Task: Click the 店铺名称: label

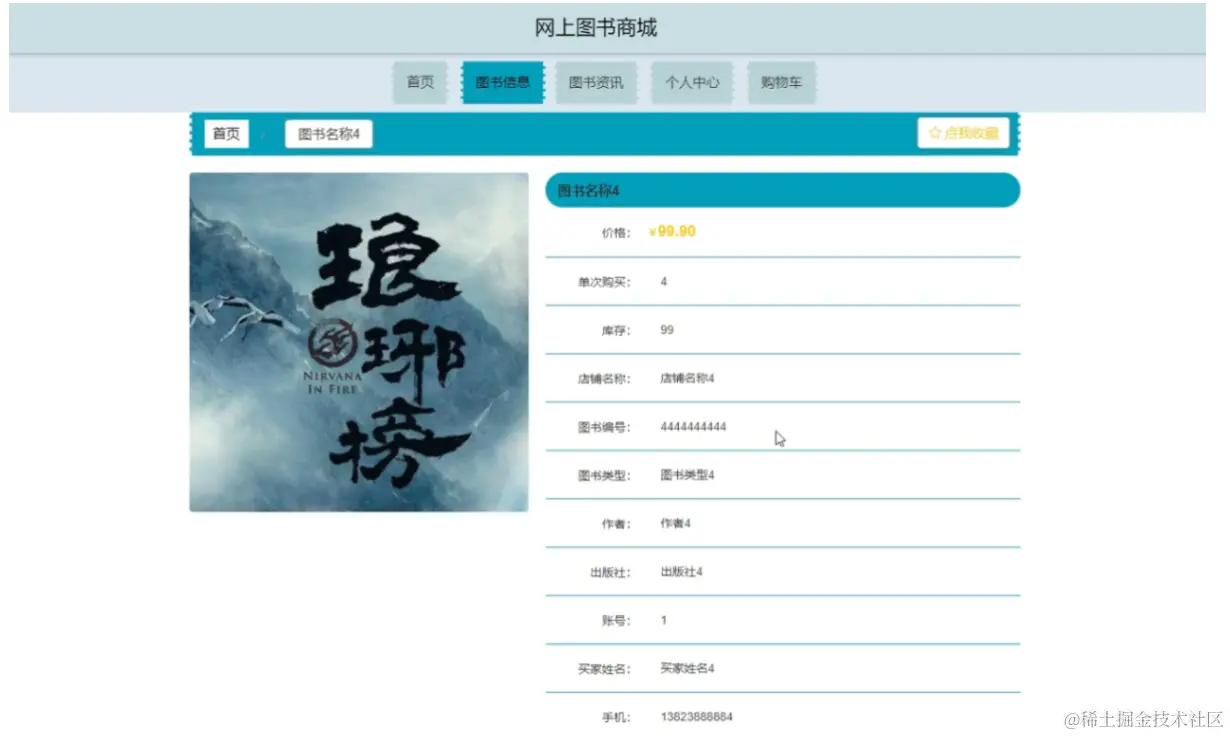Action: point(604,379)
